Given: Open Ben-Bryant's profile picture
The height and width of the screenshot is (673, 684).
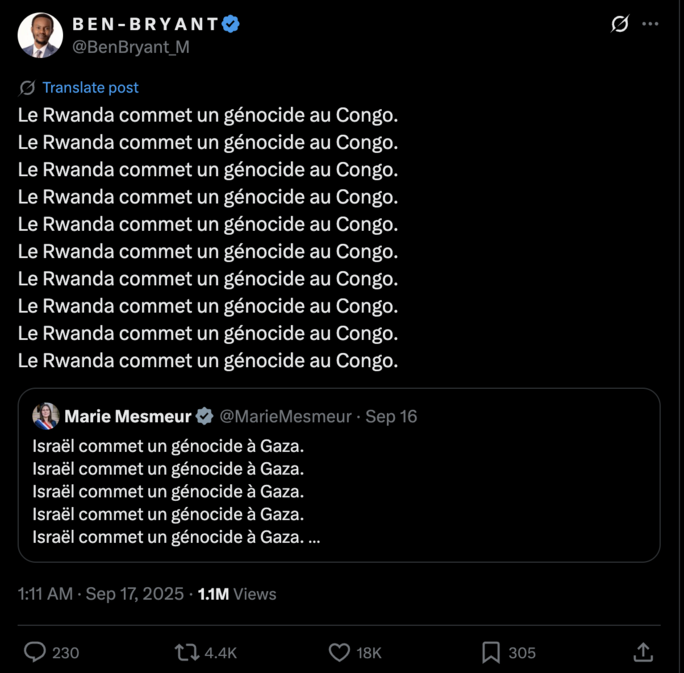Looking at the screenshot, I should point(40,36).
